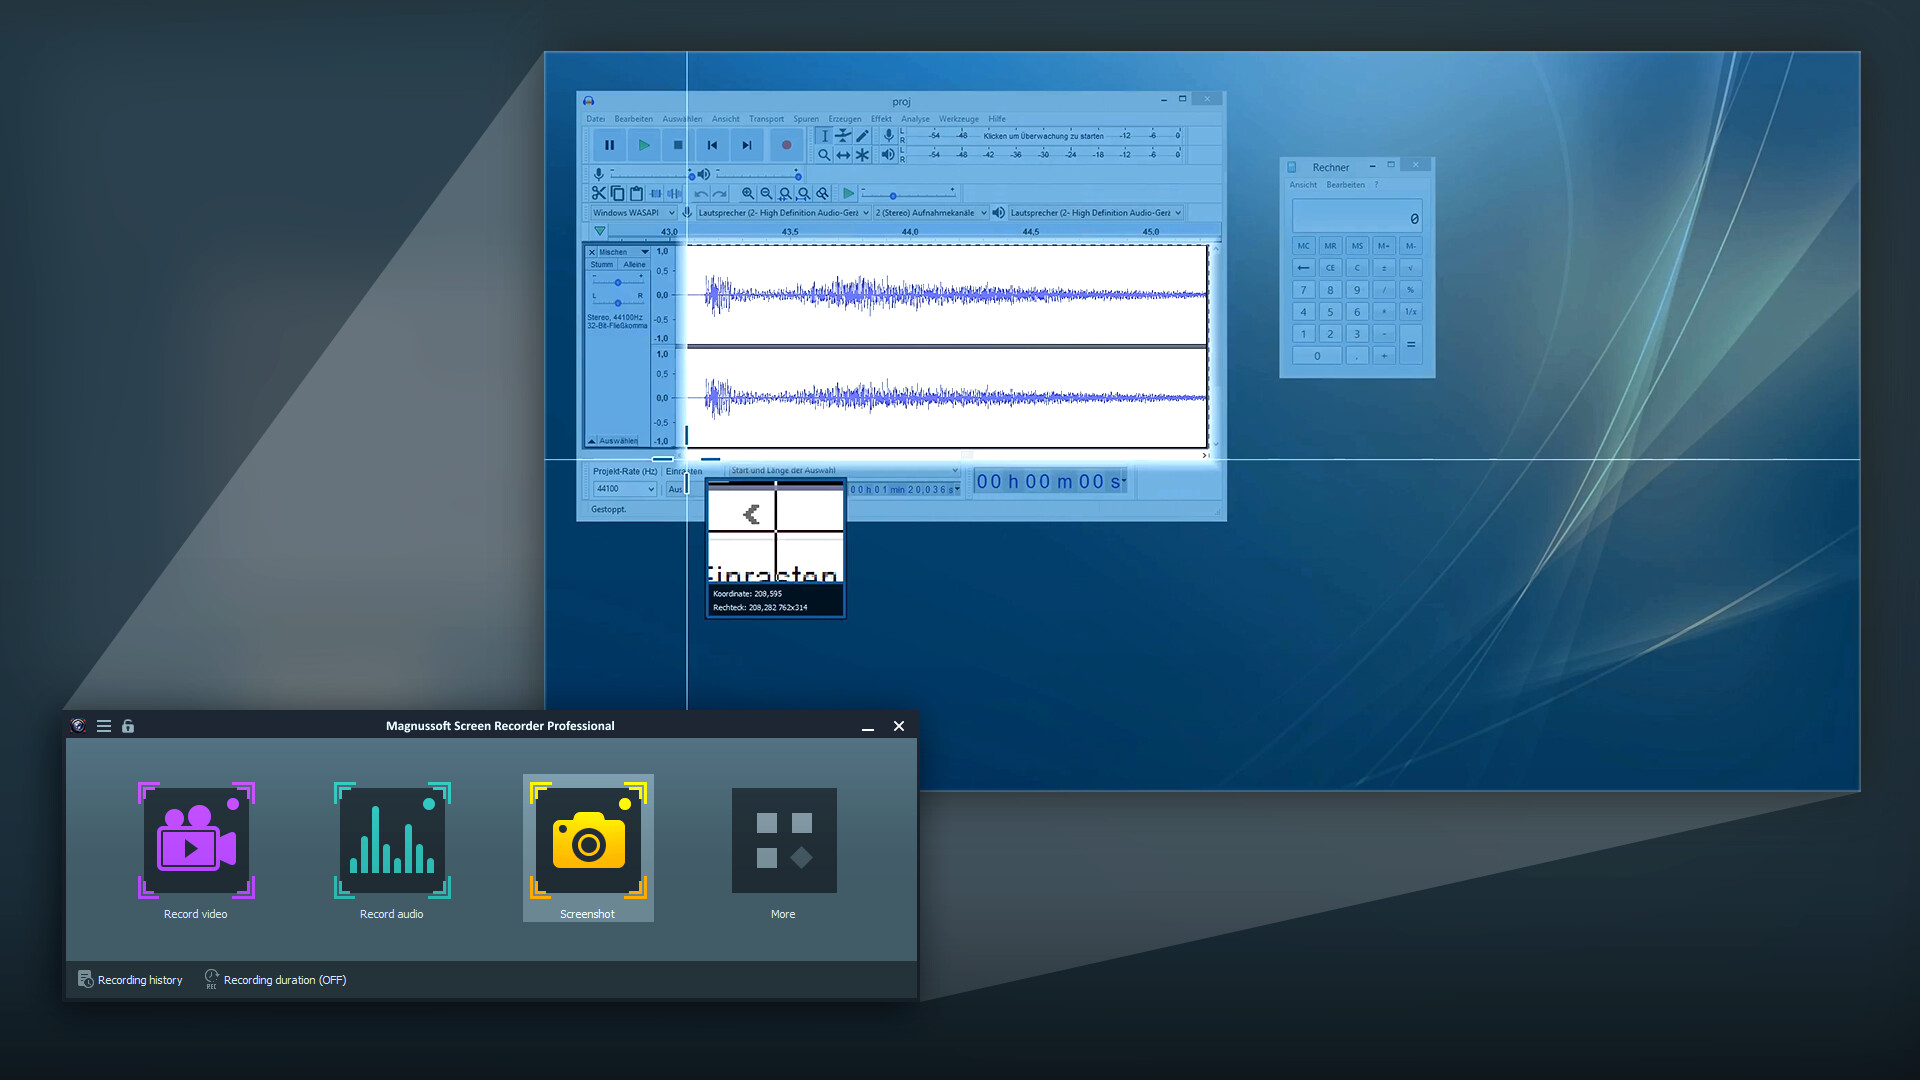Click the scissors cut icon in Audacity
Screen dimensions: 1920x1080
coord(601,193)
